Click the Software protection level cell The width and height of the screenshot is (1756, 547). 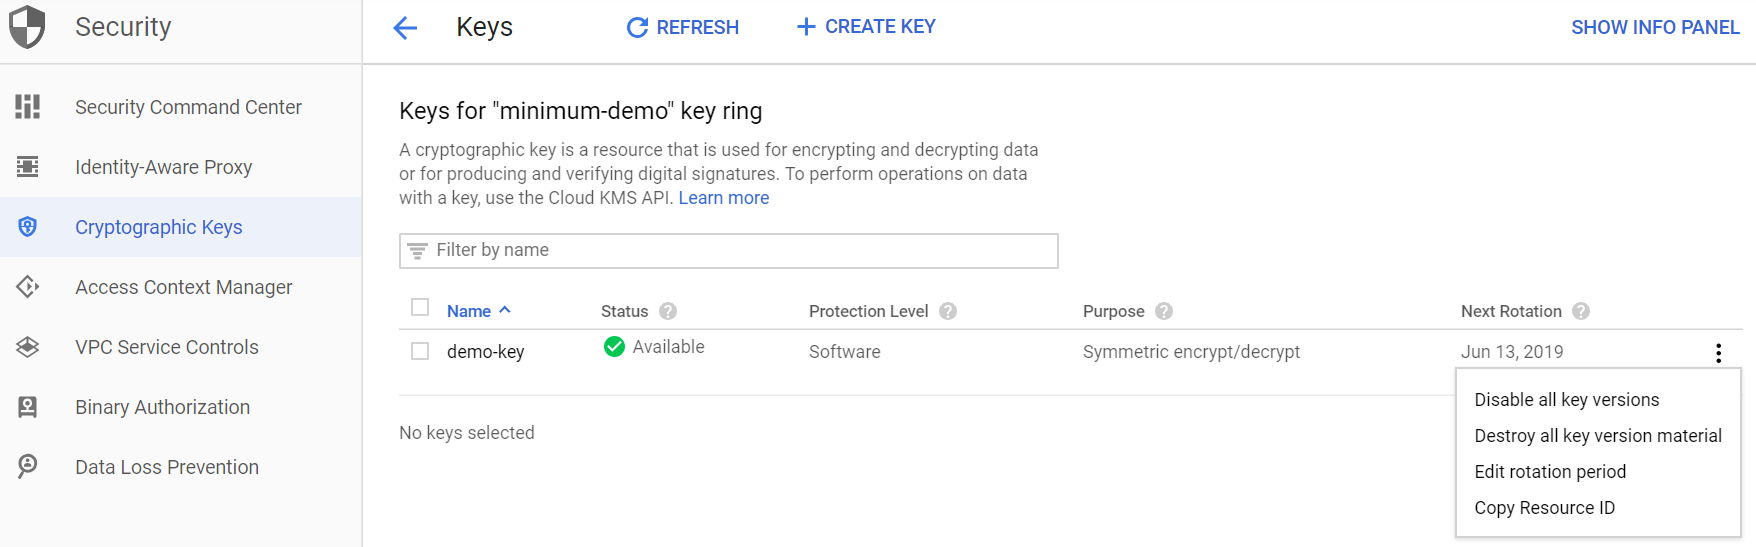click(844, 352)
